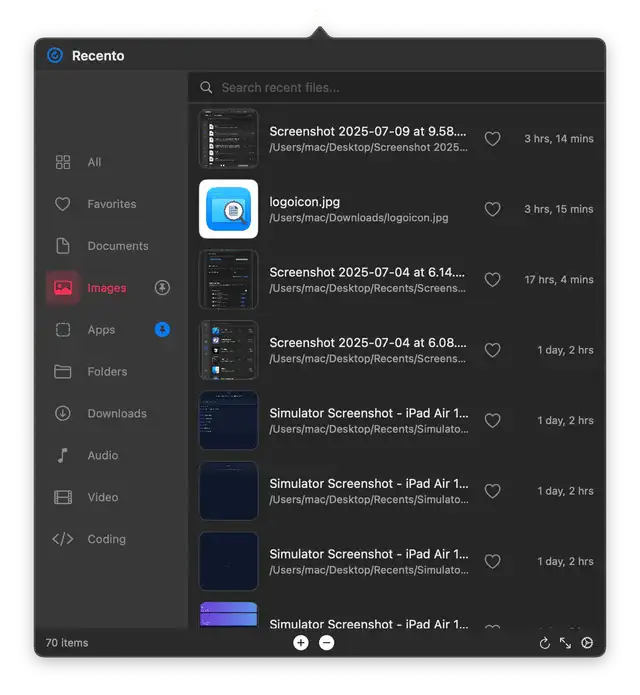Viewport: 640px width, 695px height.
Task: Switch to the Documents tab label
Action: 118,246
